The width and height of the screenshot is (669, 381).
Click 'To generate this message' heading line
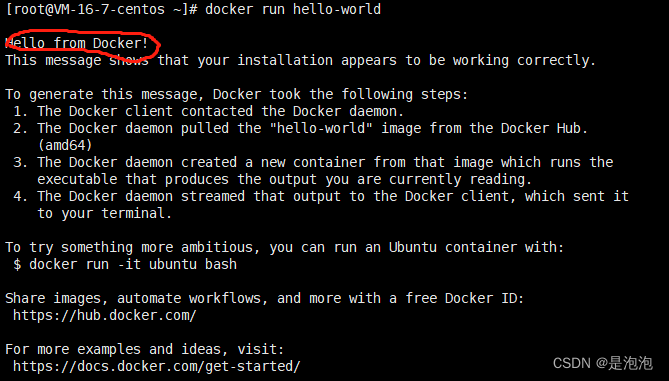tap(236, 94)
